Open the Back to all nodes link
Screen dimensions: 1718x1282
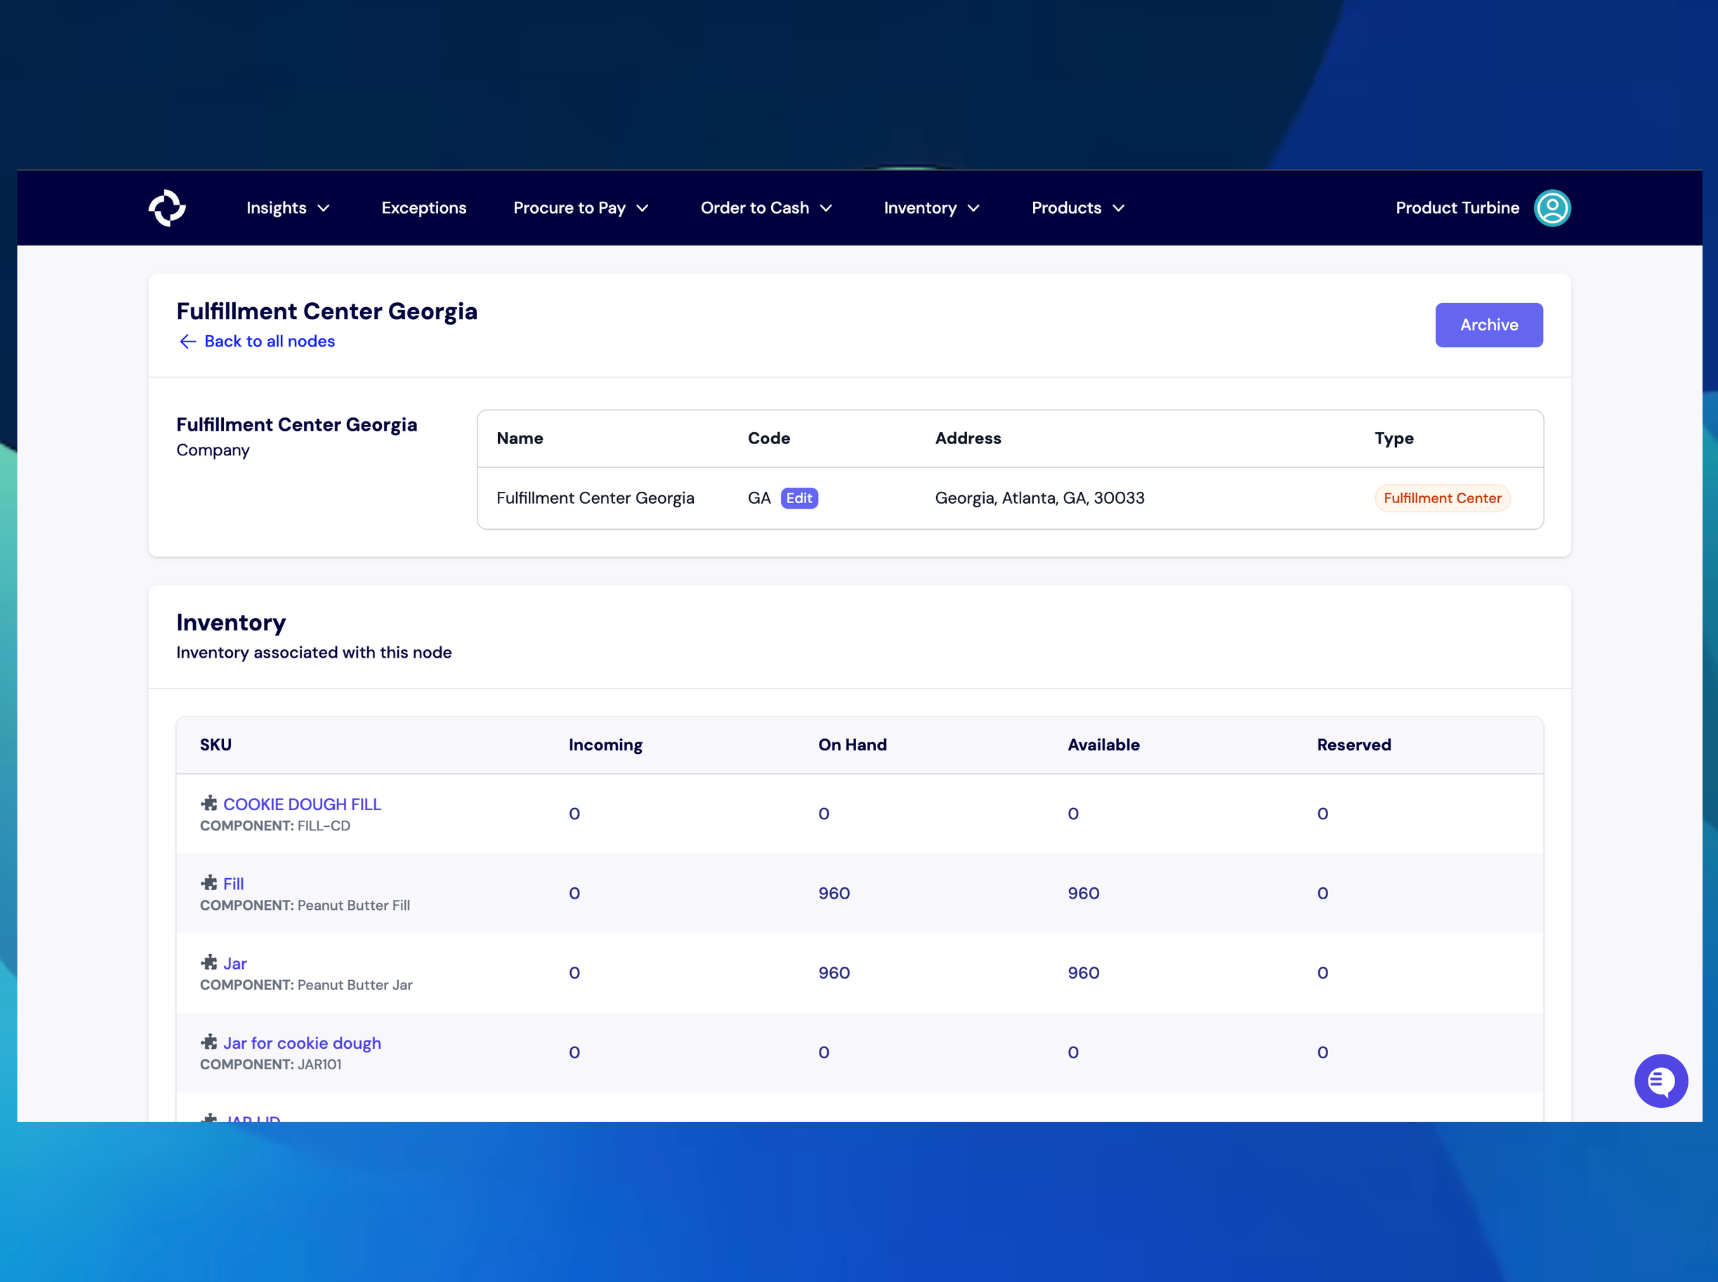tap(269, 341)
